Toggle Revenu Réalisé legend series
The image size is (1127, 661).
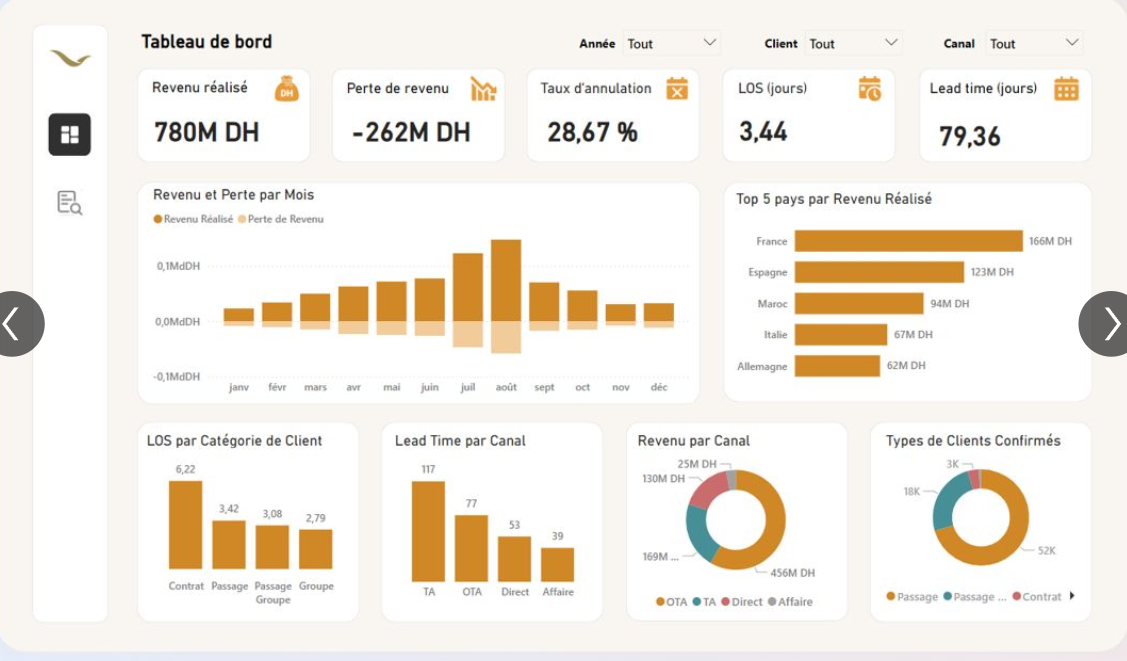click(193, 219)
